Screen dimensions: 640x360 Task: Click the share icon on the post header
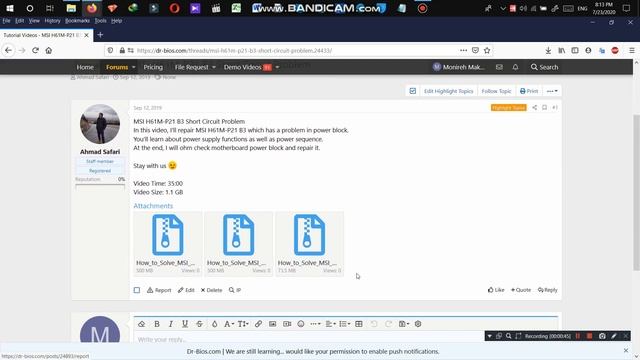coord(534,107)
